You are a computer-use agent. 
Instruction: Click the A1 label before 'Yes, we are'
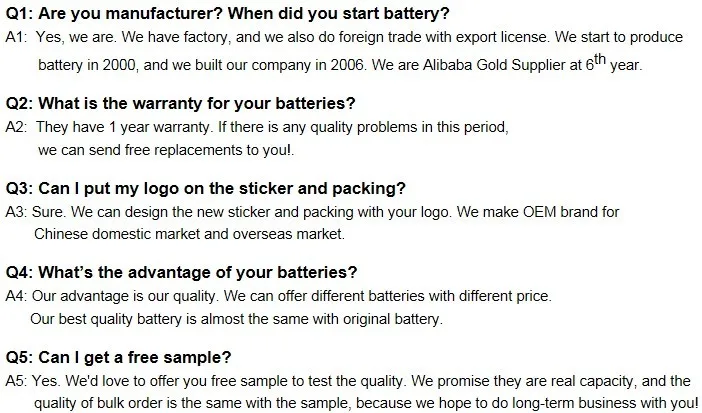15,39
